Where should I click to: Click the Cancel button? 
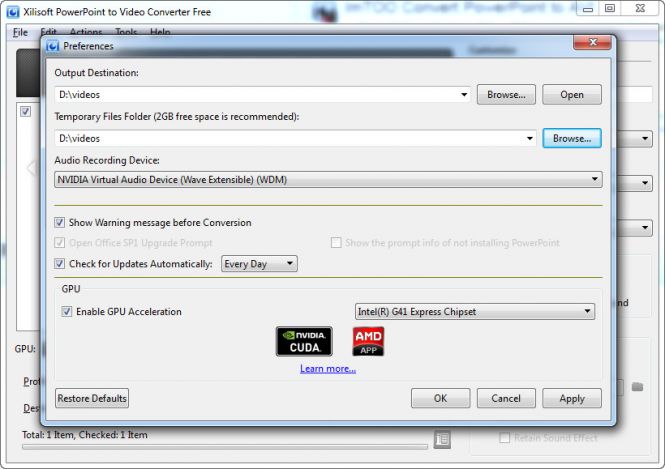point(506,398)
